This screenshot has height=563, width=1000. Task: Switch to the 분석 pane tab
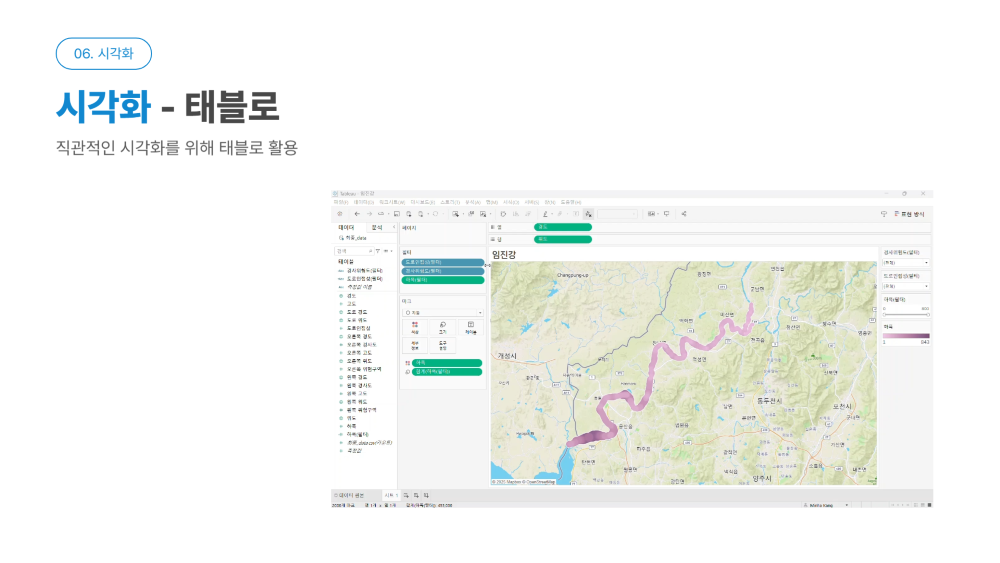click(377, 228)
